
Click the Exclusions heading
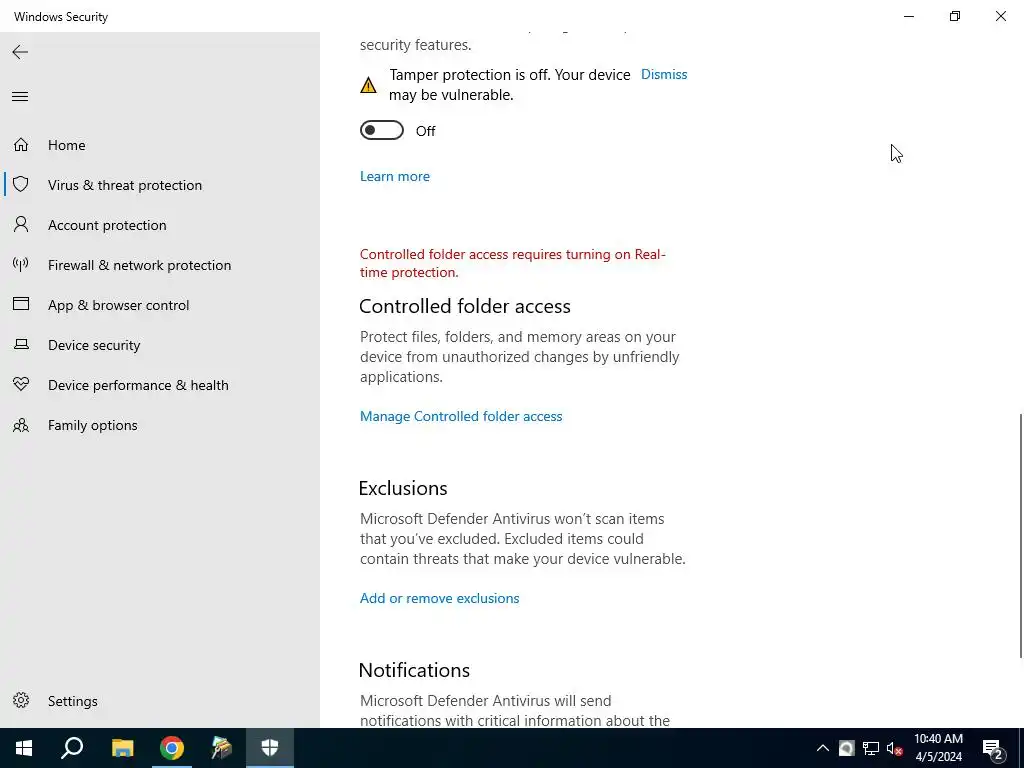point(403,488)
